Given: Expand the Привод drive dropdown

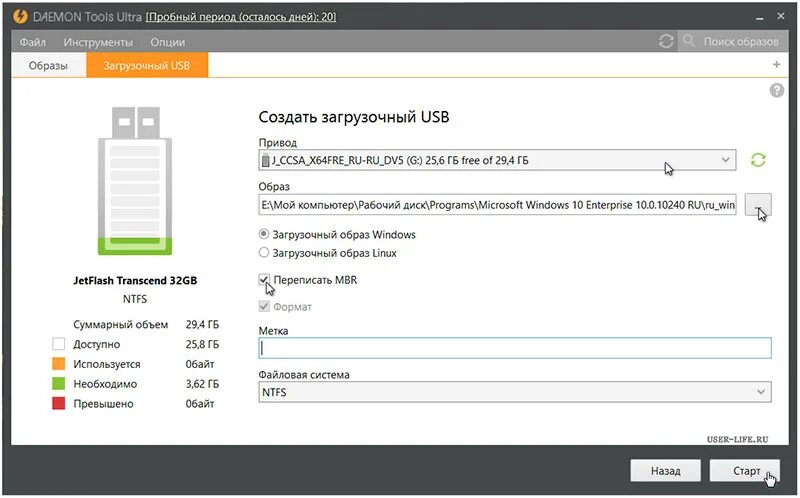Looking at the screenshot, I should (497, 160).
